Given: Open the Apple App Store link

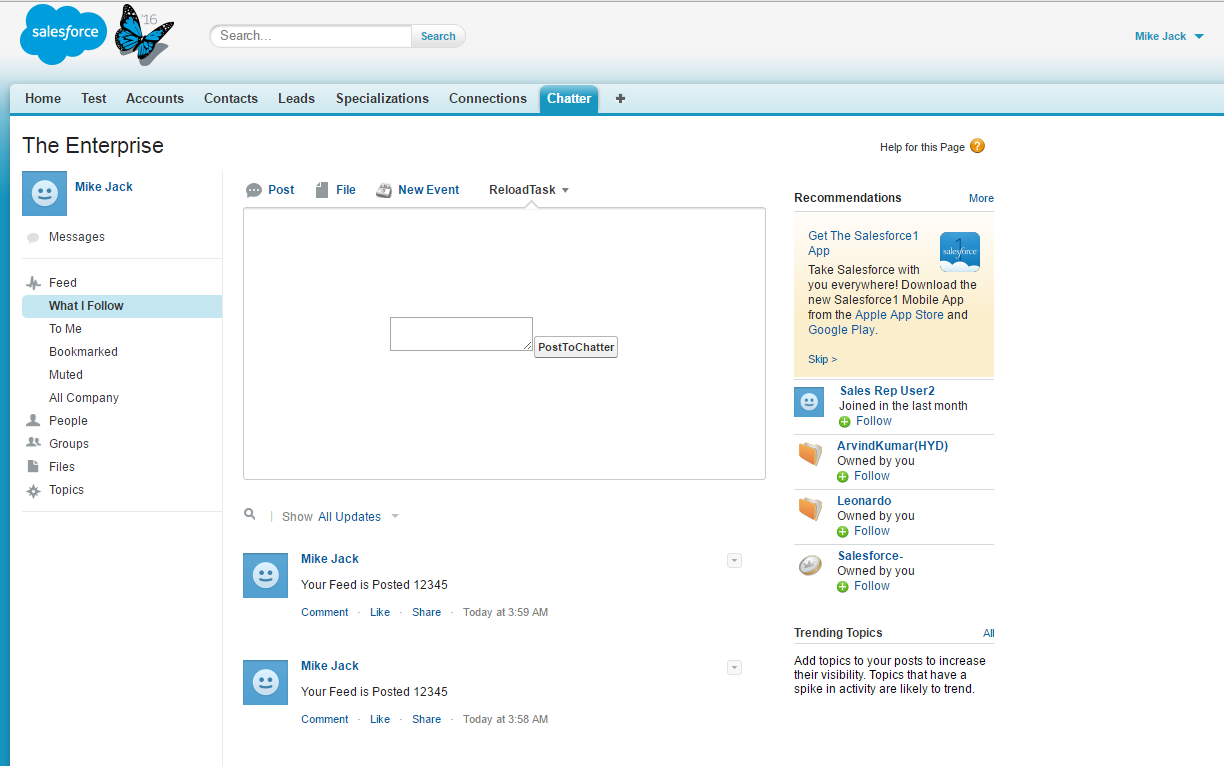Looking at the screenshot, I should 899,315.
